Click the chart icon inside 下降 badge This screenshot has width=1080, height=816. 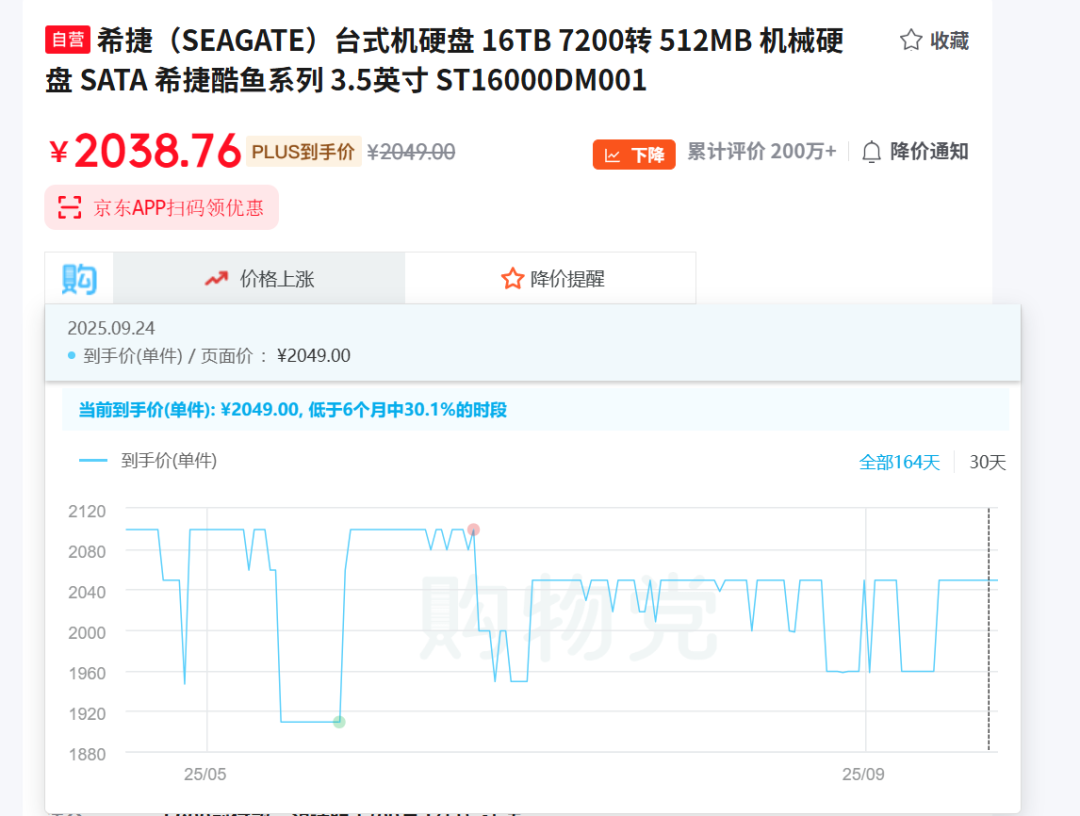pos(612,155)
